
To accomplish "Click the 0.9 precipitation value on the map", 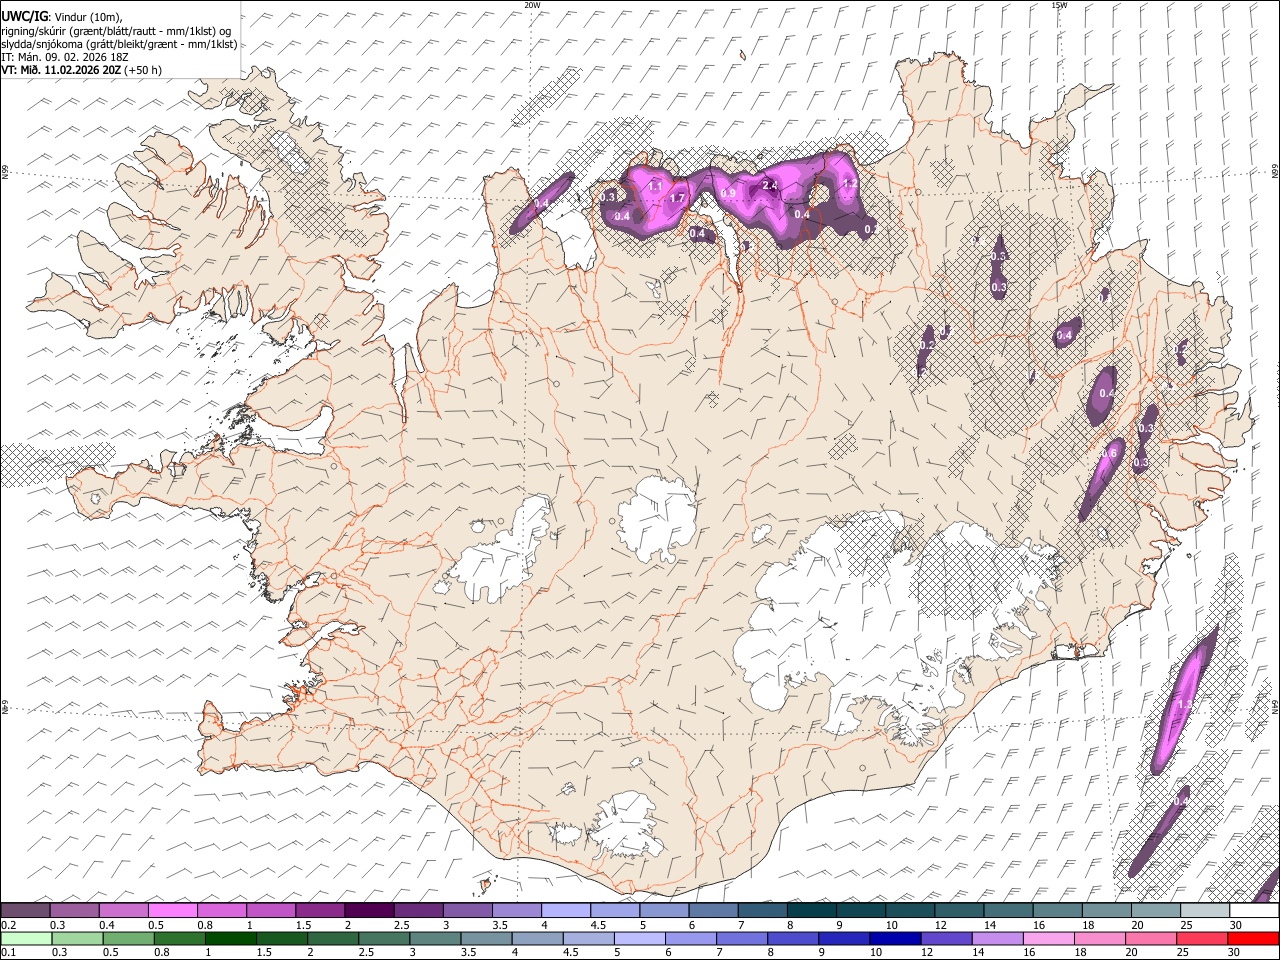I will pos(728,193).
